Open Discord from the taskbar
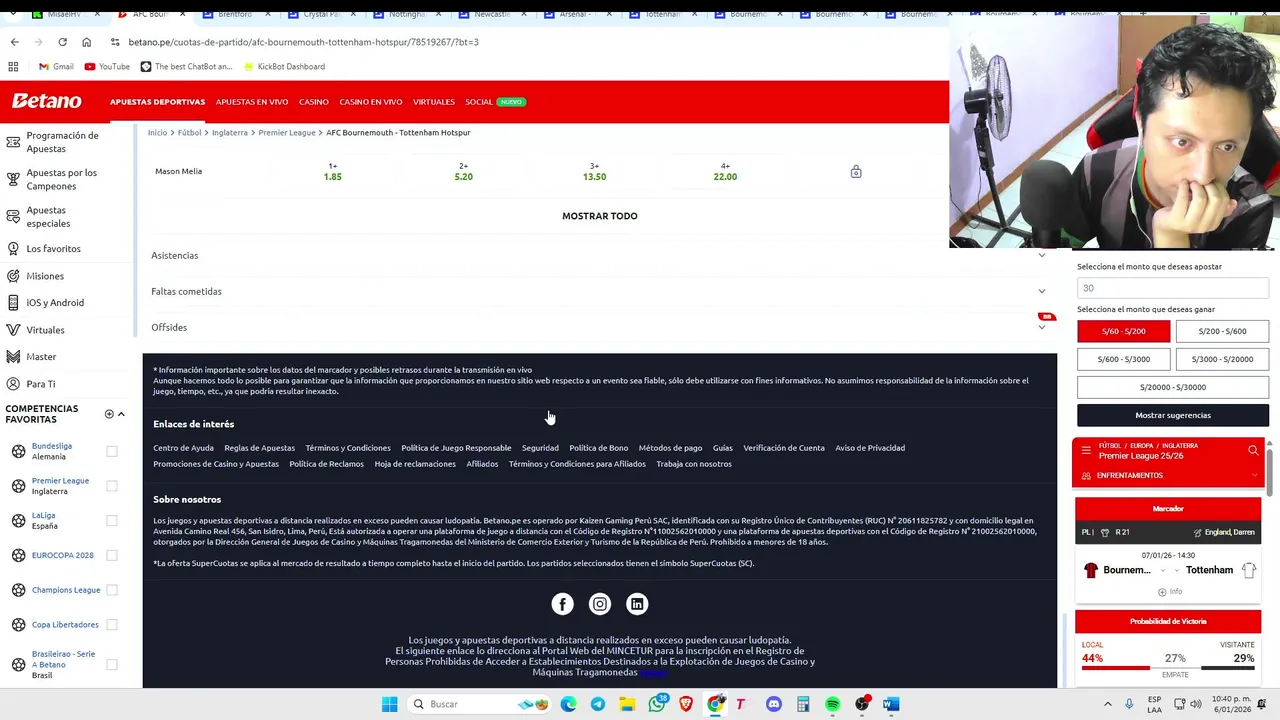 coord(773,704)
